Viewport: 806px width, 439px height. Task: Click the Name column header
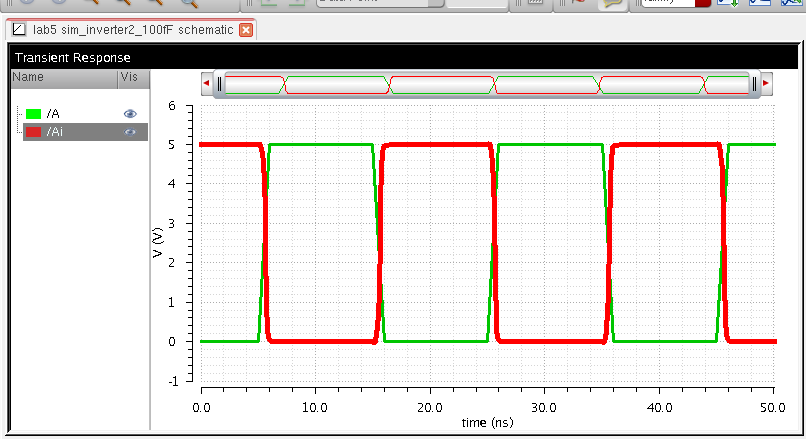(x=28, y=77)
